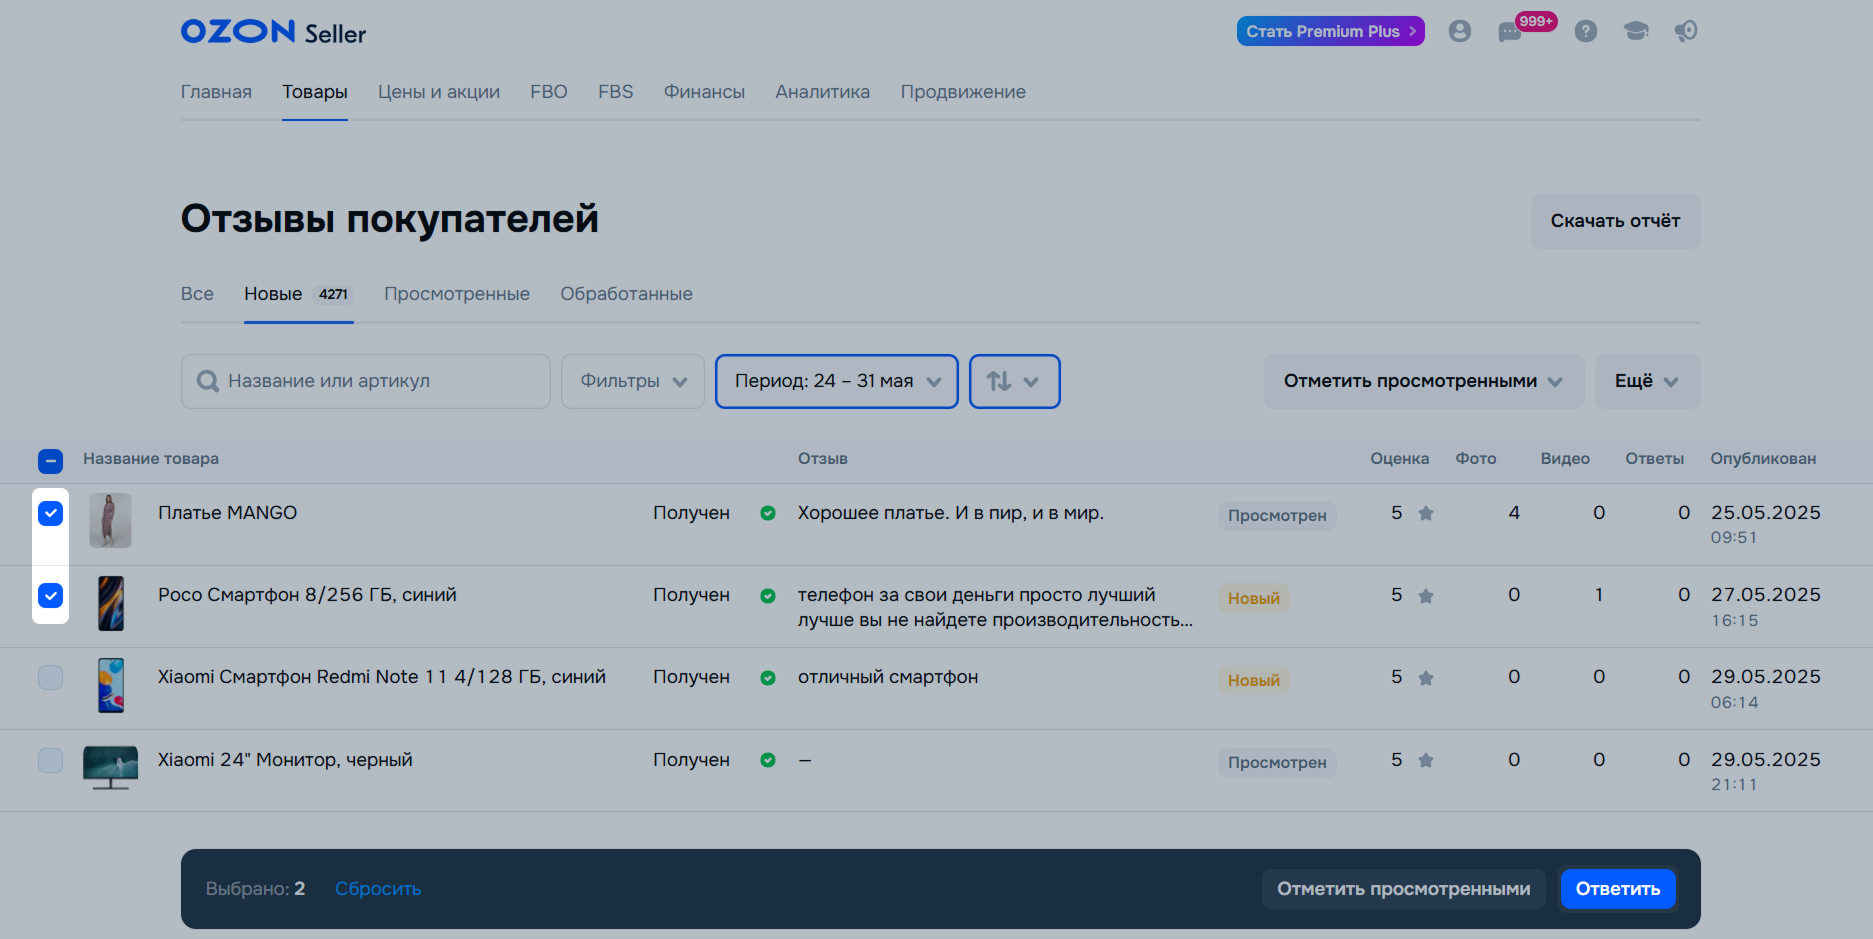
Task: Click the blue Ответить button
Action: (x=1618, y=889)
